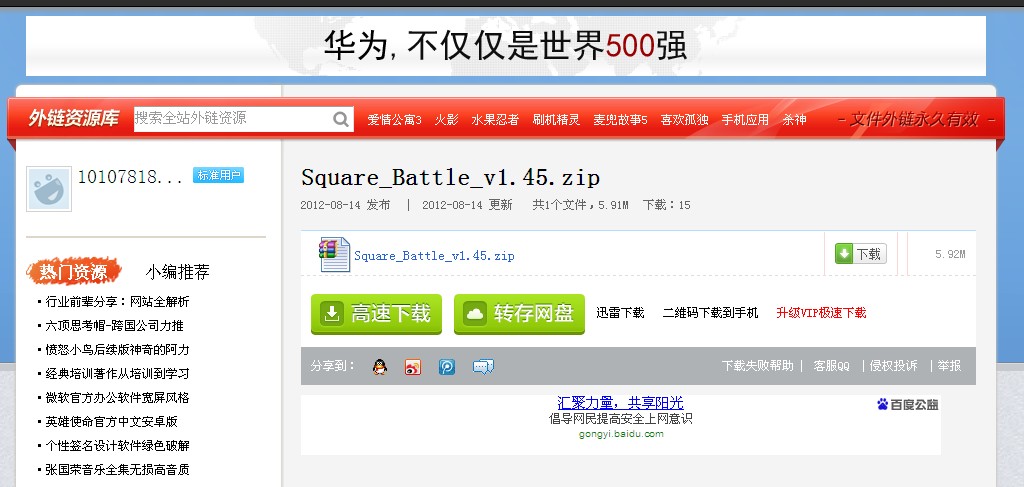Click the 百度公益 logo
The height and width of the screenshot is (487, 1024).
908,405
